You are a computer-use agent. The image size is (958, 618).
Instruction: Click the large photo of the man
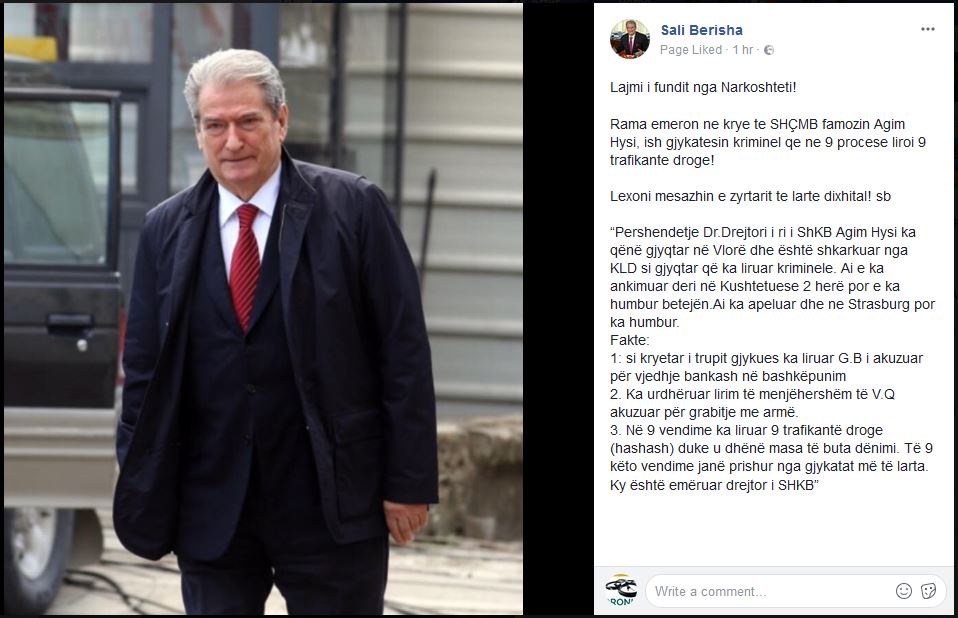(x=263, y=308)
